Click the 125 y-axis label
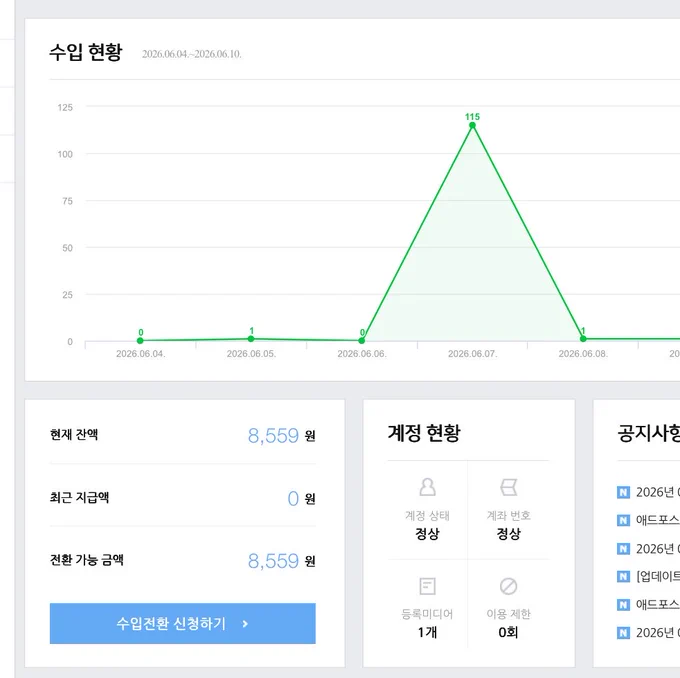This screenshot has width=680, height=678. coord(65,107)
